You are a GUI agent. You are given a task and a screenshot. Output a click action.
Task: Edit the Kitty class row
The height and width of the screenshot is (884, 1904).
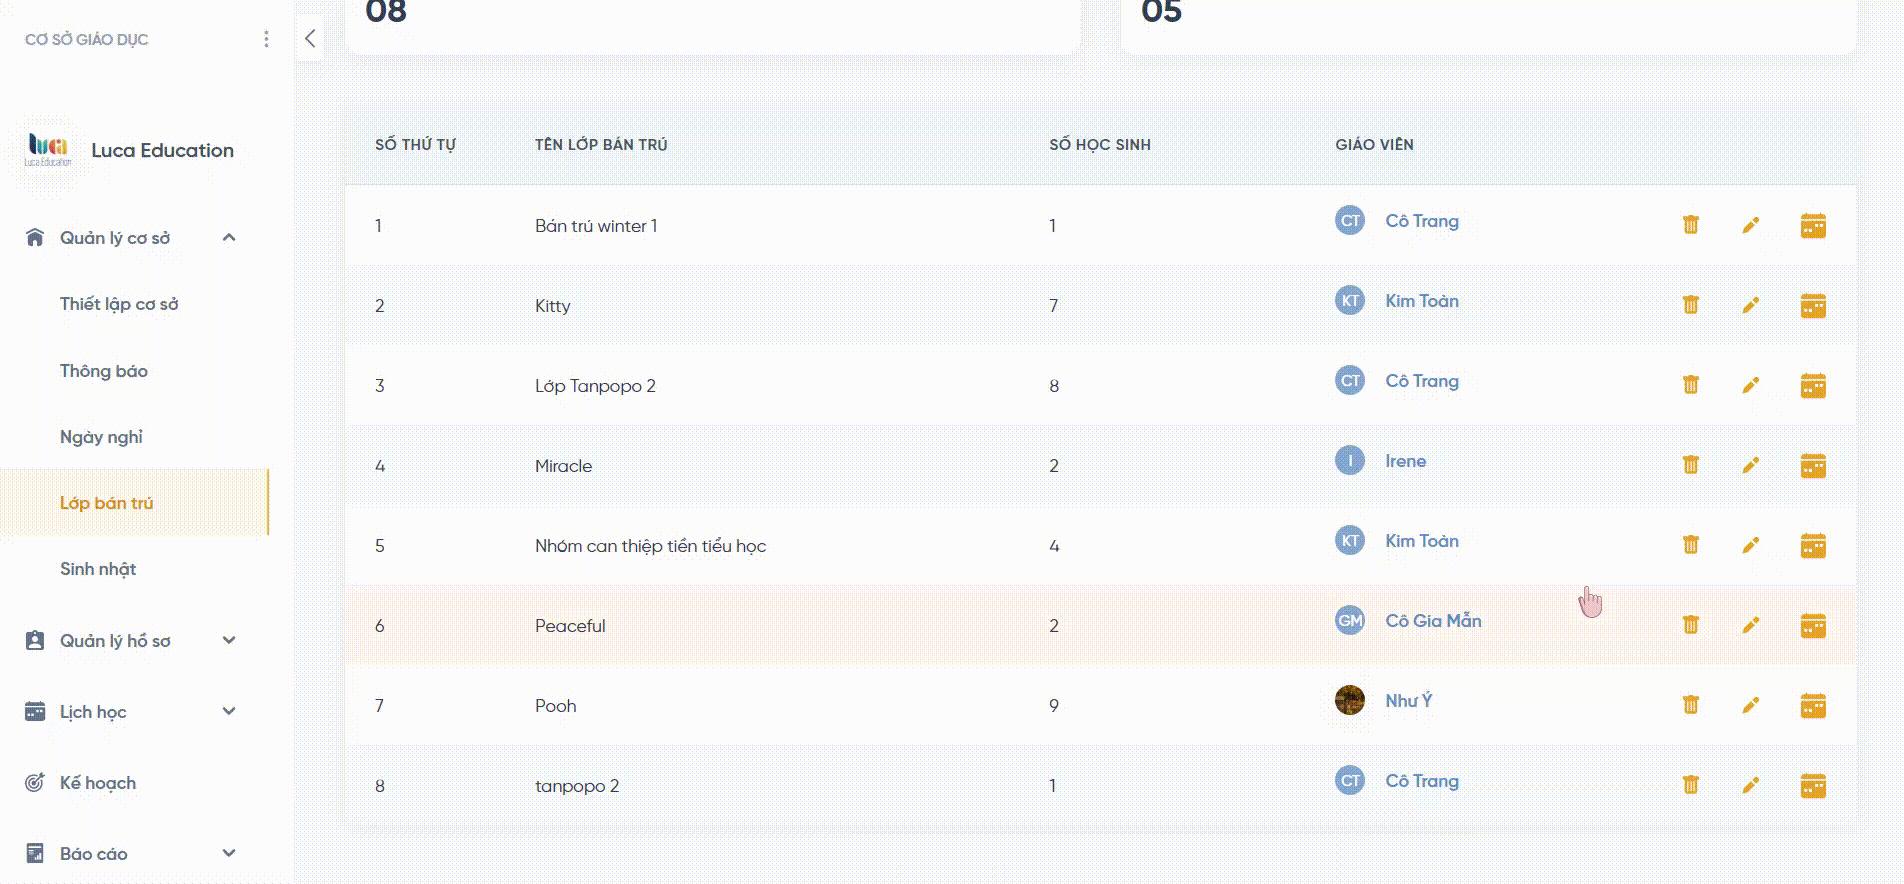coord(1750,305)
